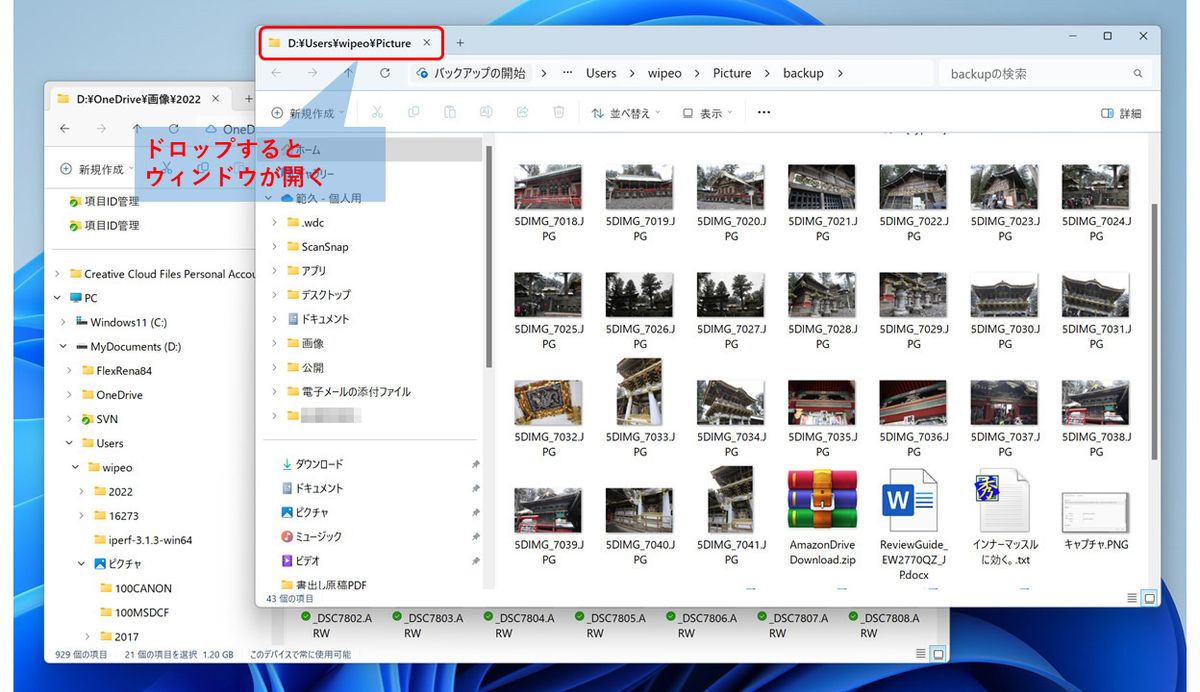
Task: Click the share icon in toolbar
Action: 522,113
